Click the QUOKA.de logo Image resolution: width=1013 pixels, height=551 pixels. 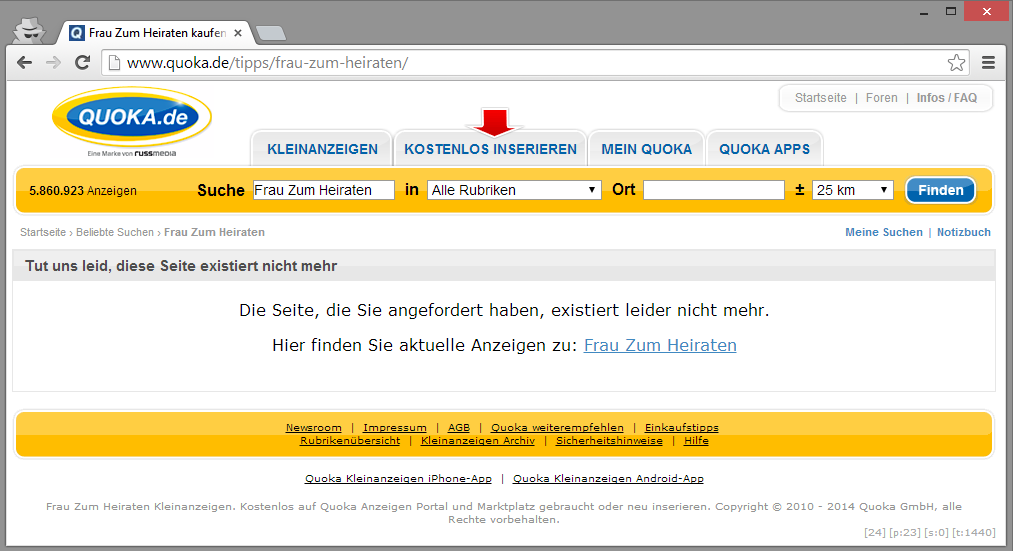pyautogui.click(x=132, y=121)
